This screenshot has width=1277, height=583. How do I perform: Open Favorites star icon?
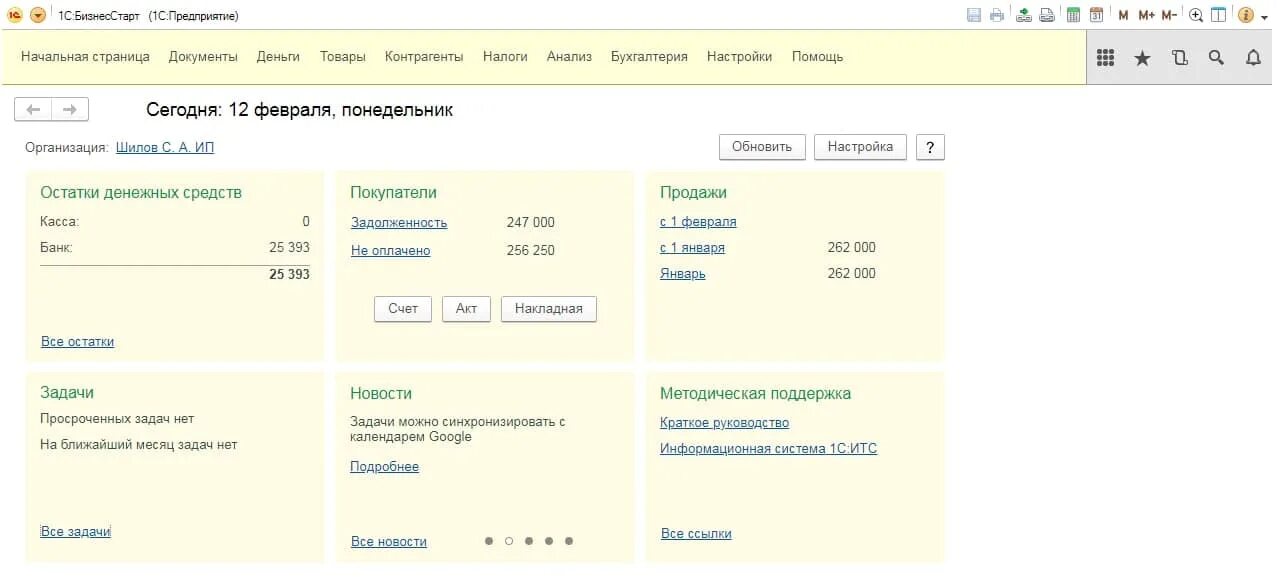click(1142, 58)
